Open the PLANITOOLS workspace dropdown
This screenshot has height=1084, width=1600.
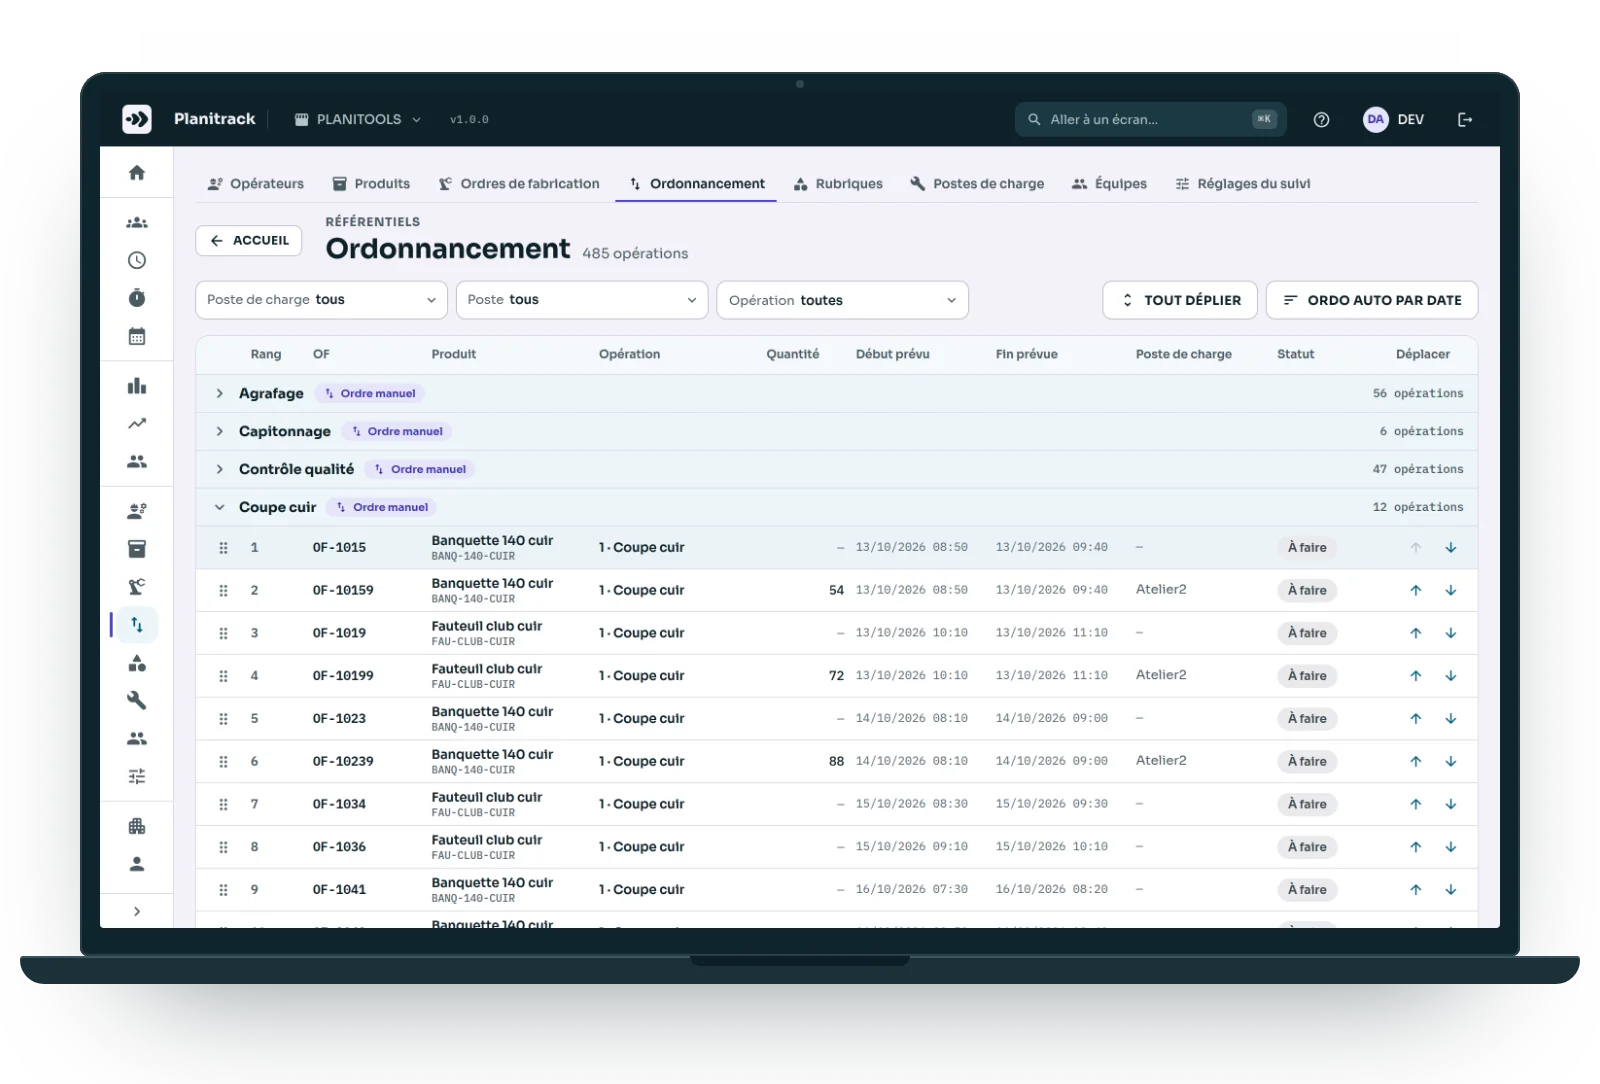pyautogui.click(x=358, y=120)
